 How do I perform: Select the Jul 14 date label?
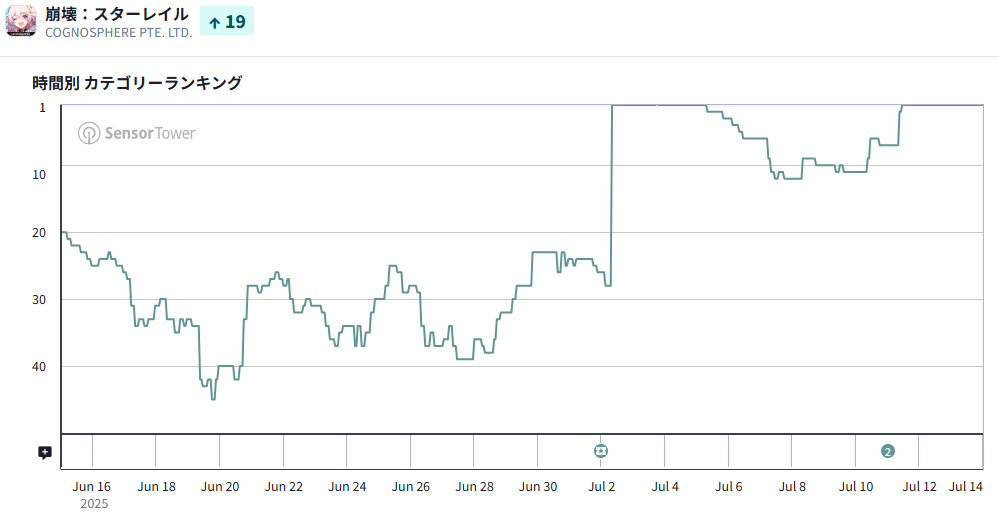[x=966, y=487]
